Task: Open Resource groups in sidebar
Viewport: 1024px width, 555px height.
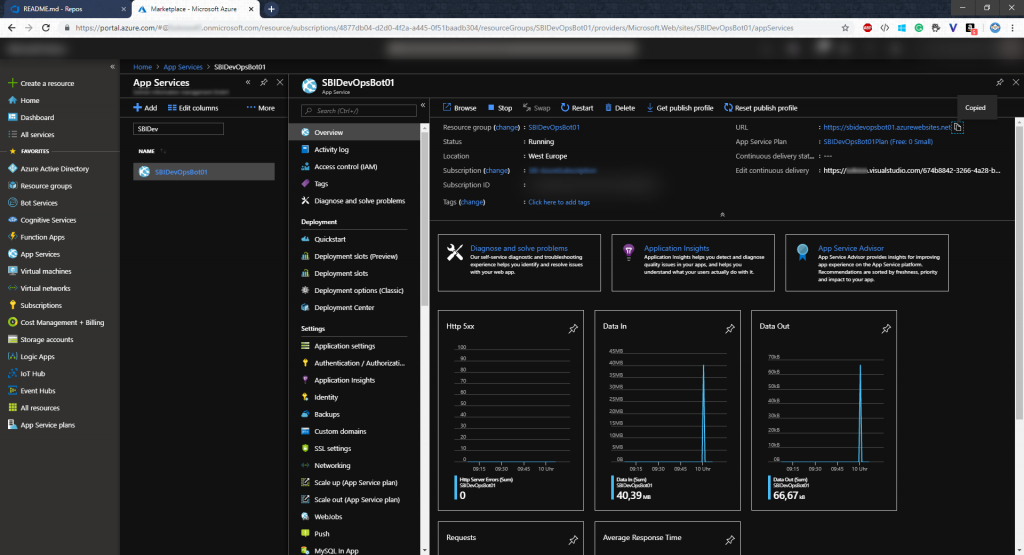Action: [46, 186]
